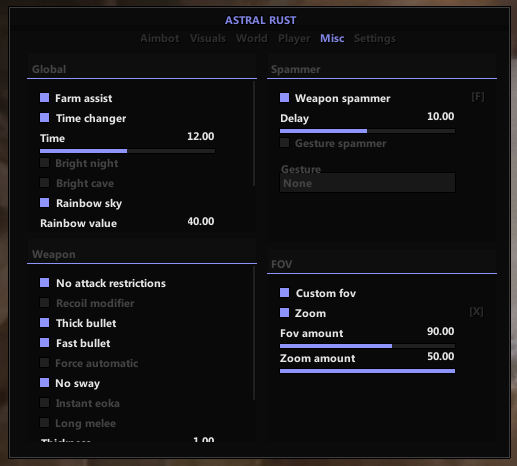The height and width of the screenshot is (466, 517).
Task: Disable the Farm assist checkbox
Action: [x=45, y=98]
